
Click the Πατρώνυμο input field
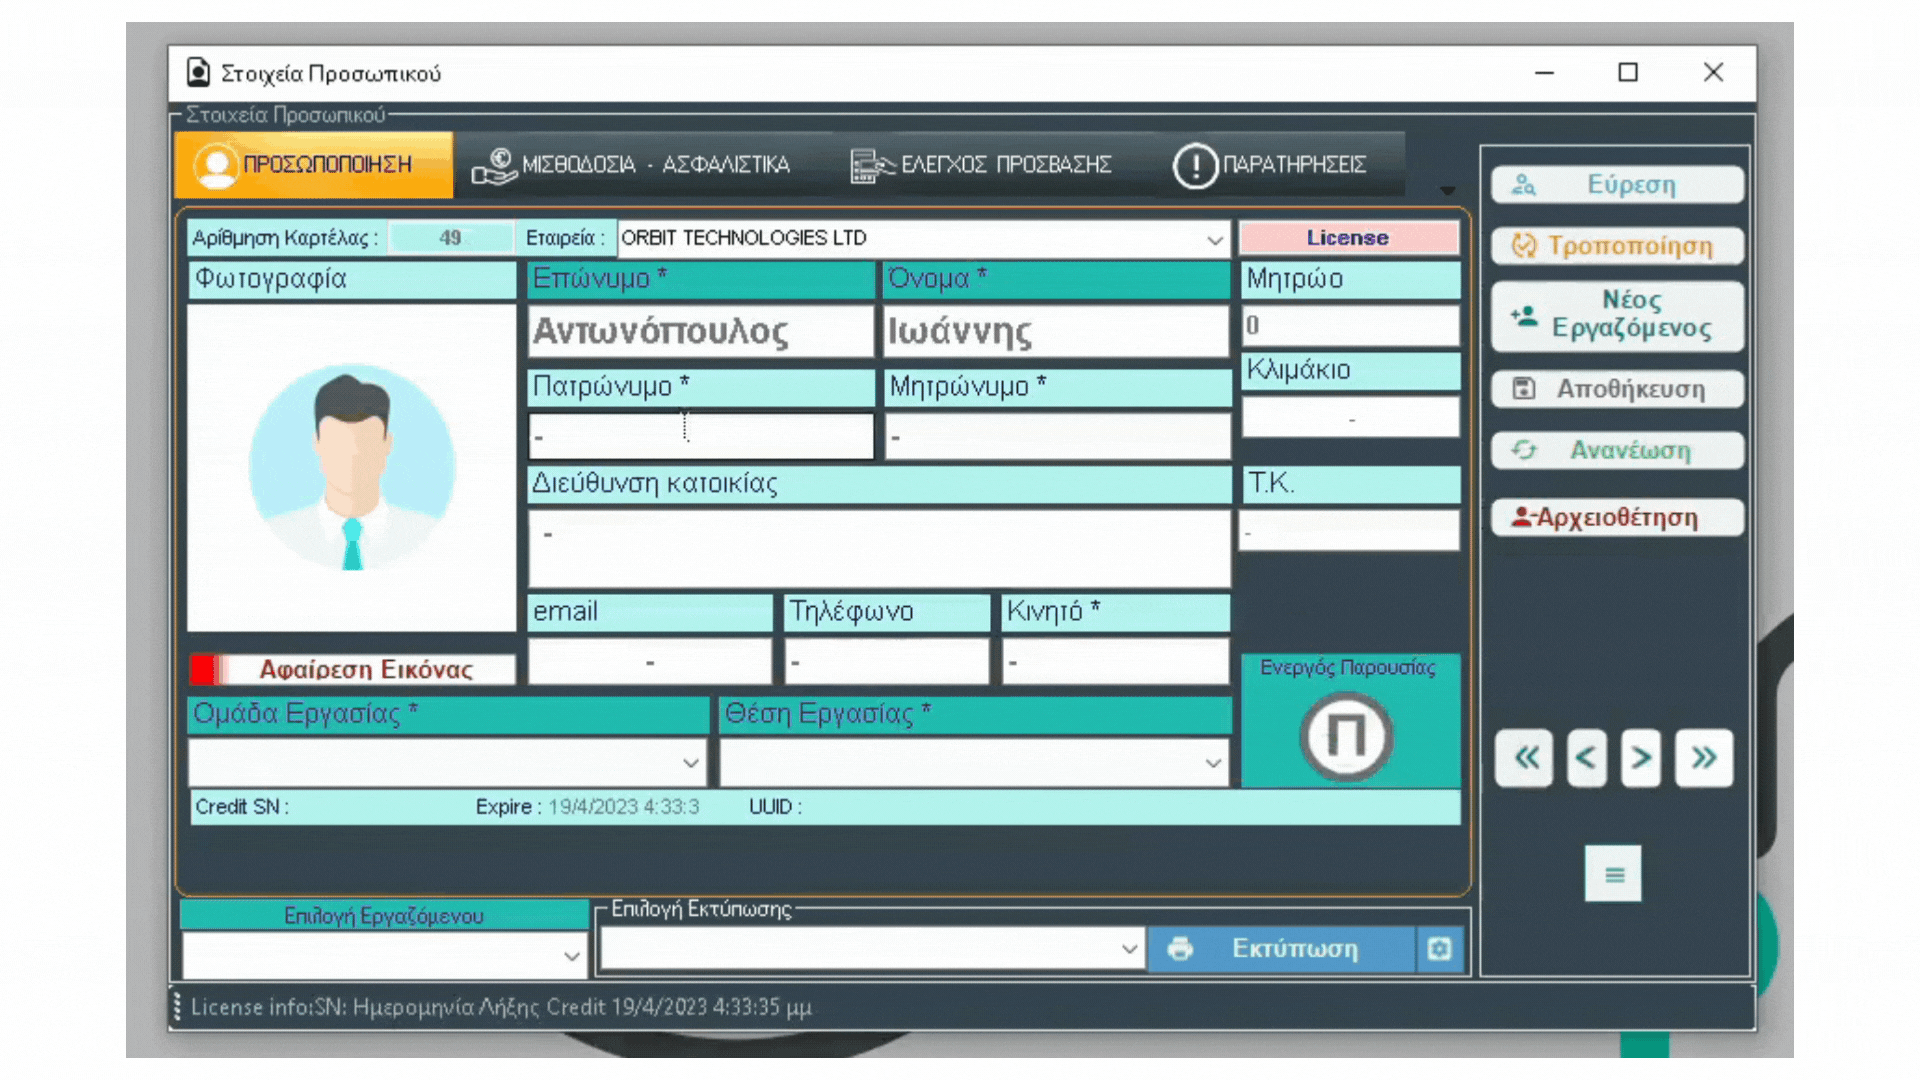(700, 437)
